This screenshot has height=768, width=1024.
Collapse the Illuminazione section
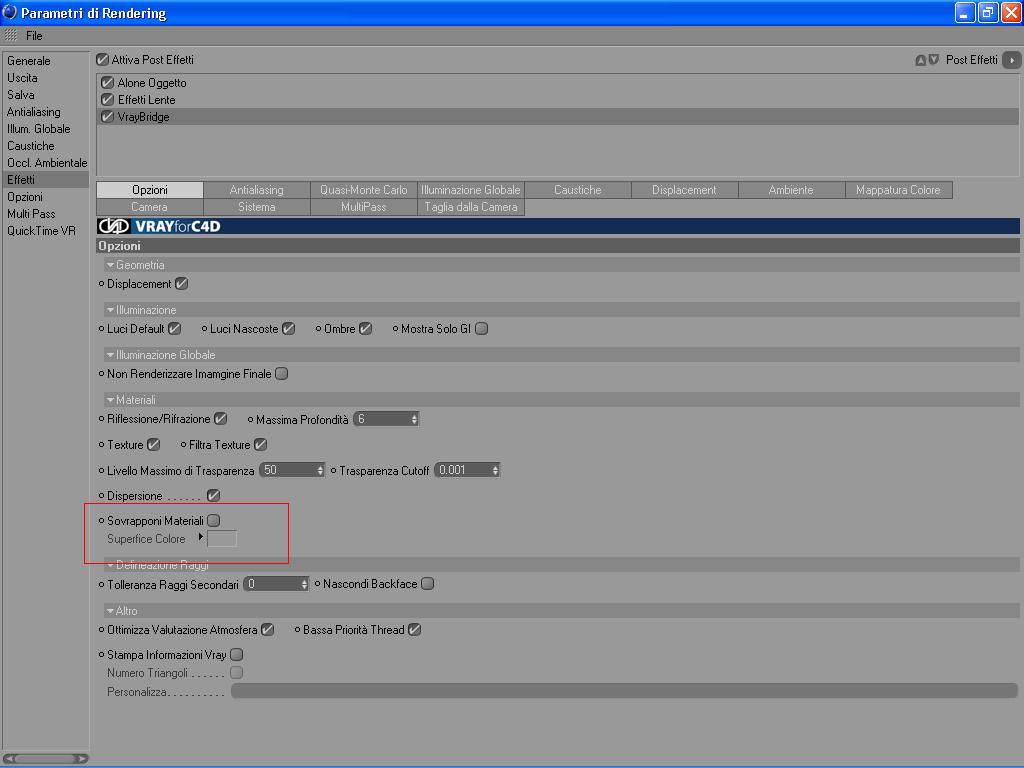point(110,310)
